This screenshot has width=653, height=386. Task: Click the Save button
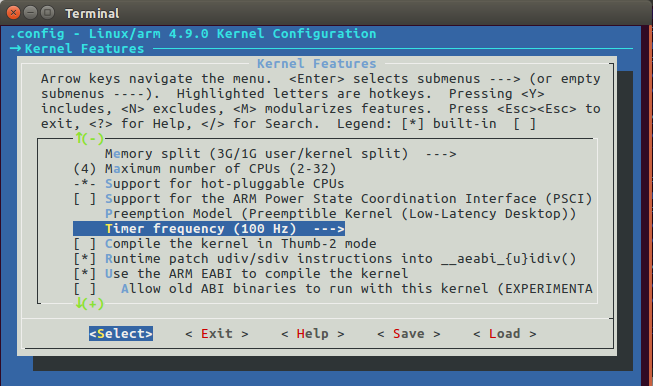[x=409, y=334]
